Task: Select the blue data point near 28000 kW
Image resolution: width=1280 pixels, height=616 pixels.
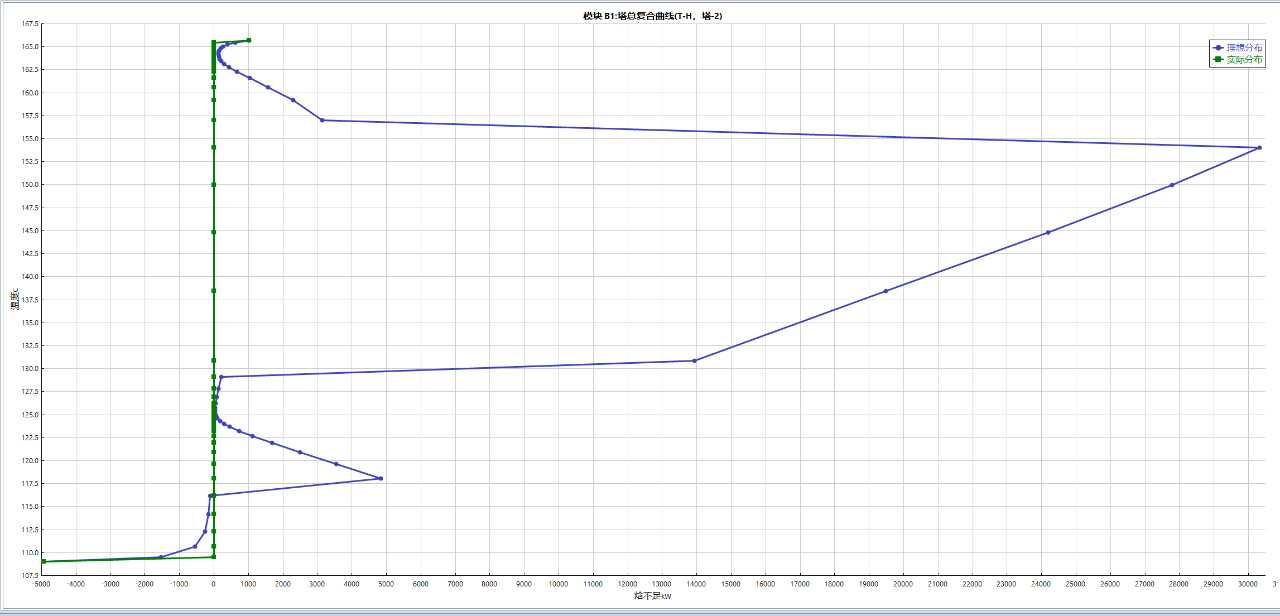Action: pos(1172,185)
